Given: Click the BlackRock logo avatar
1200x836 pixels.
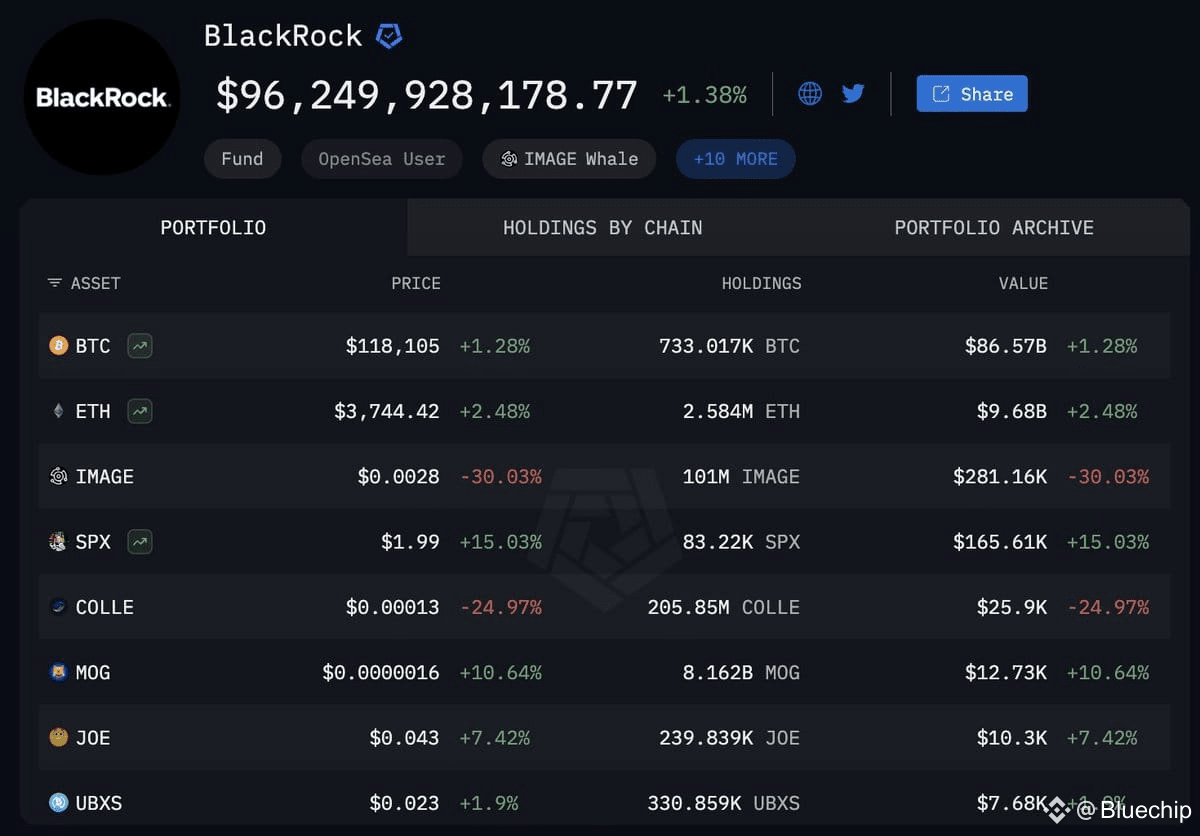Looking at the screenshot, I should click(x=102, y=97).
